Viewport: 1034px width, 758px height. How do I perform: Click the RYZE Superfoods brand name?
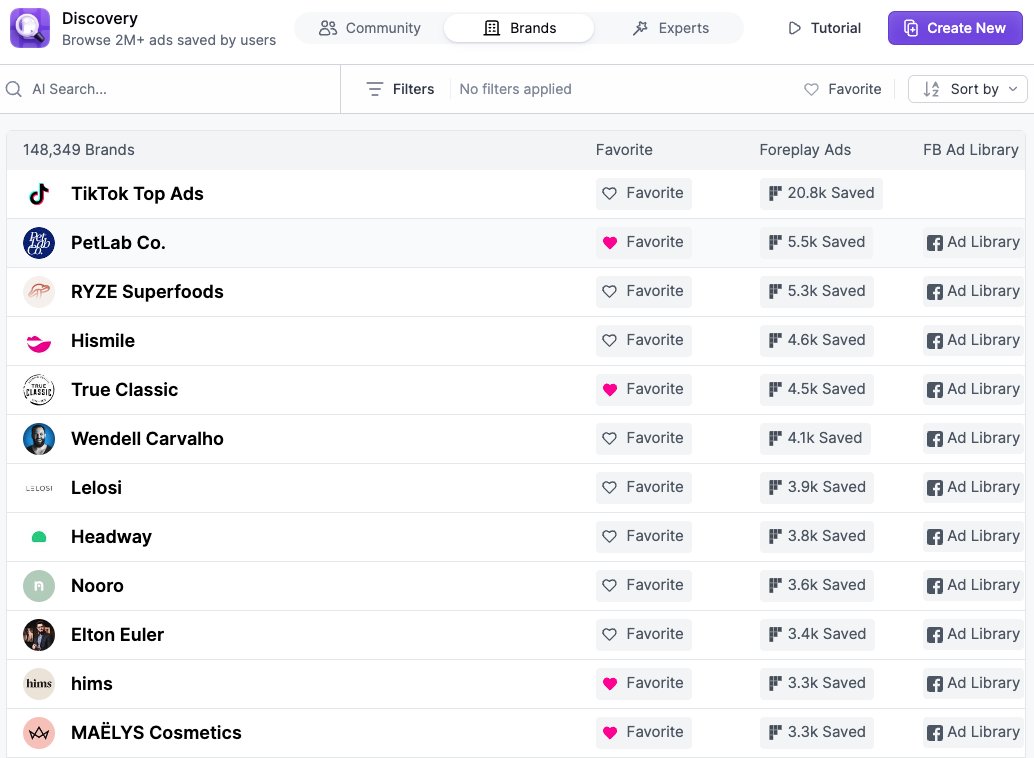pos(147,292)
